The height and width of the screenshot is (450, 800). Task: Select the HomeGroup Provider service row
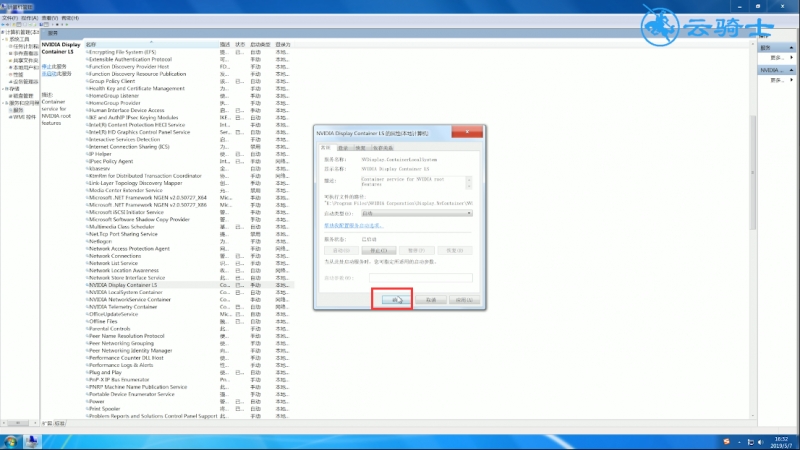click(189, 103)
